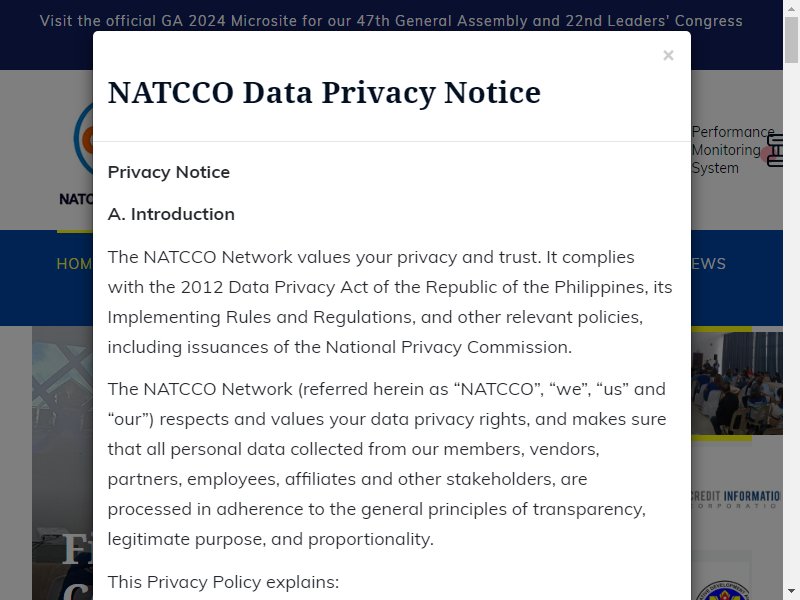
Task: Click the empty scrollbar track below thumb
Action: [x=791, y=327]
